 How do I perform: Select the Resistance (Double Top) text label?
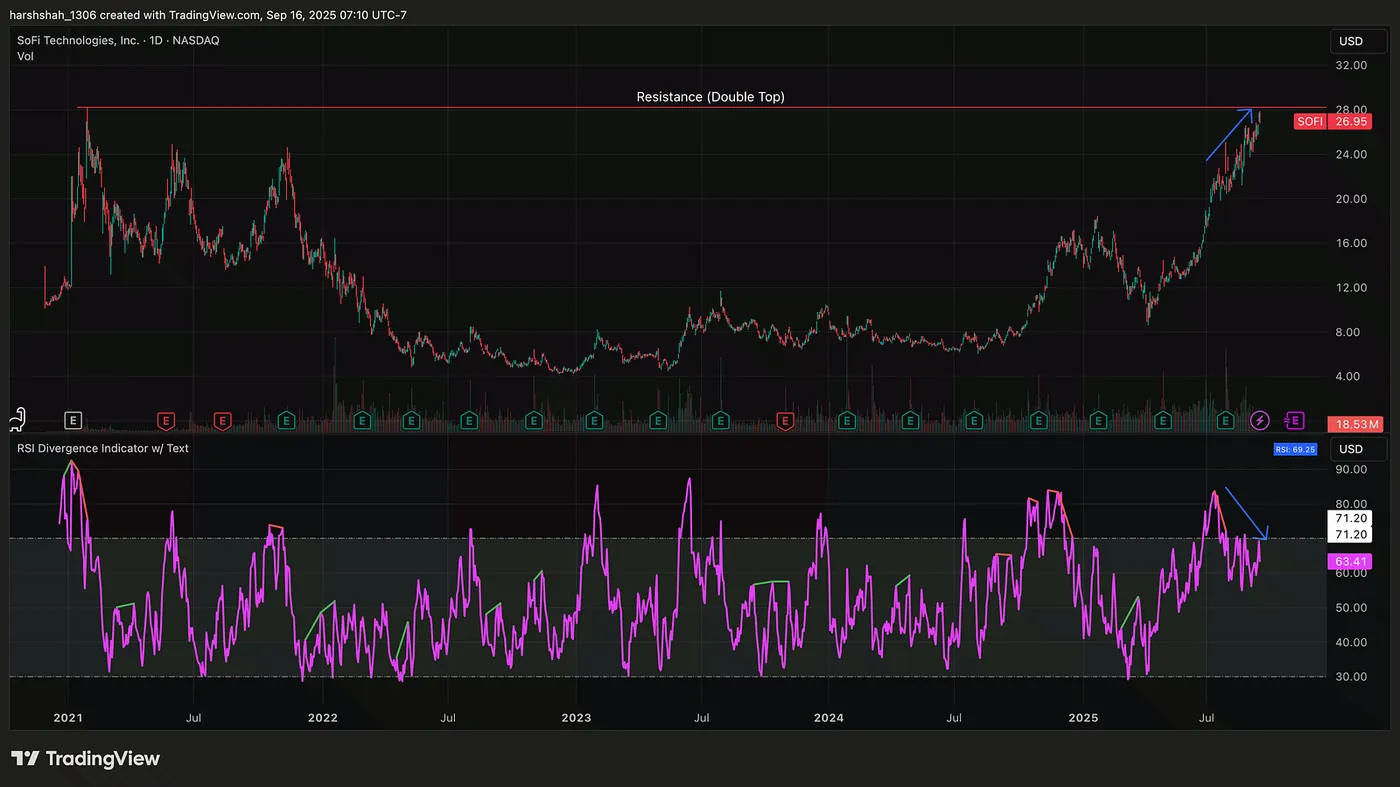coord(710,97)
